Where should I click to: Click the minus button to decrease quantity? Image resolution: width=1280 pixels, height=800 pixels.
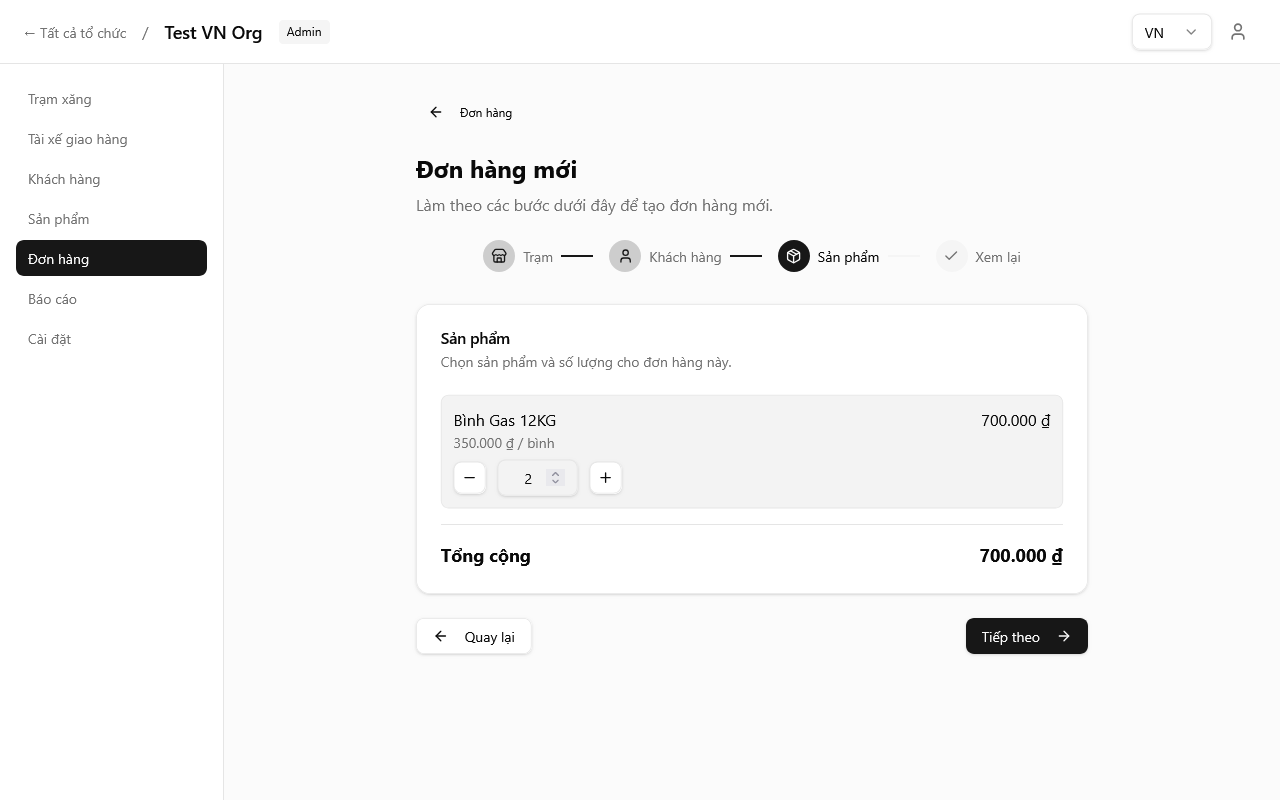pos(470,478)
